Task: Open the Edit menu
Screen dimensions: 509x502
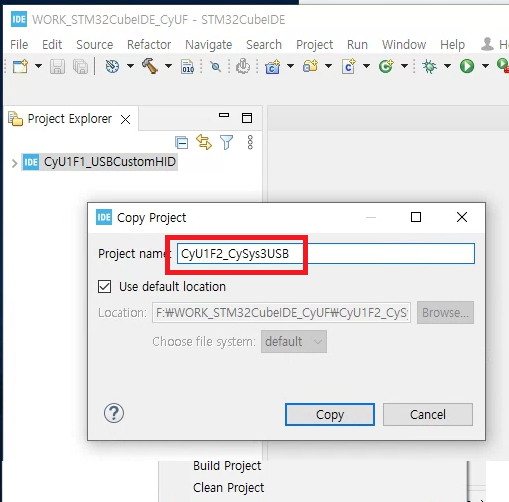Action: (x=52, y=44)
